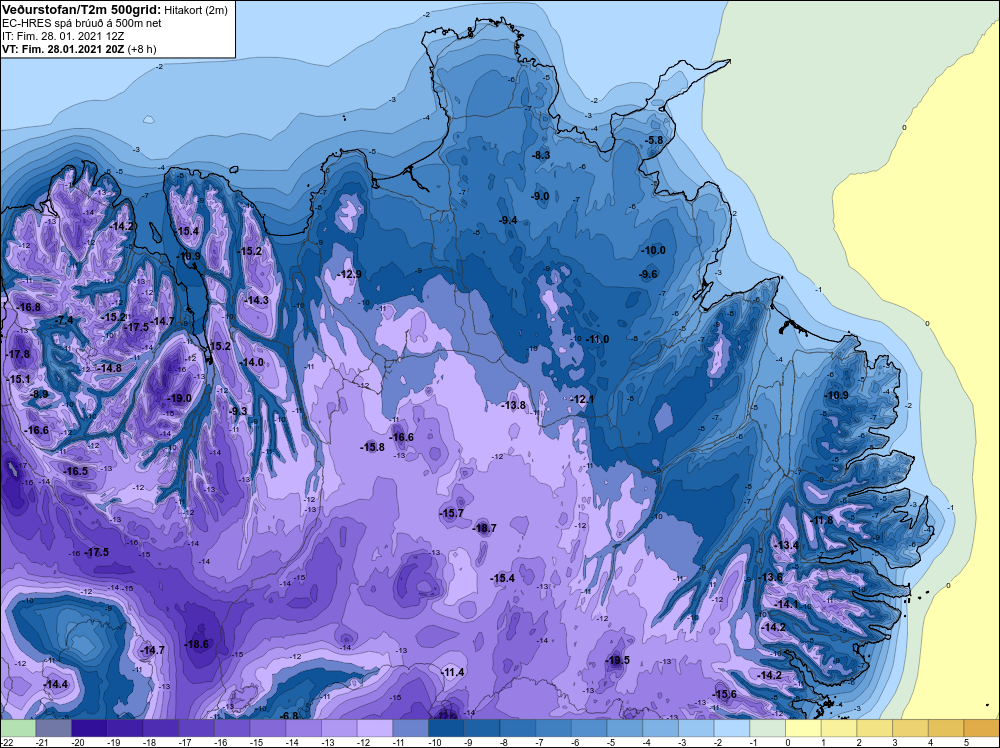Viewport: 1000px width, 748px height.
Task: Click the -14.3 temperature reading
Action: coord(256,300)
